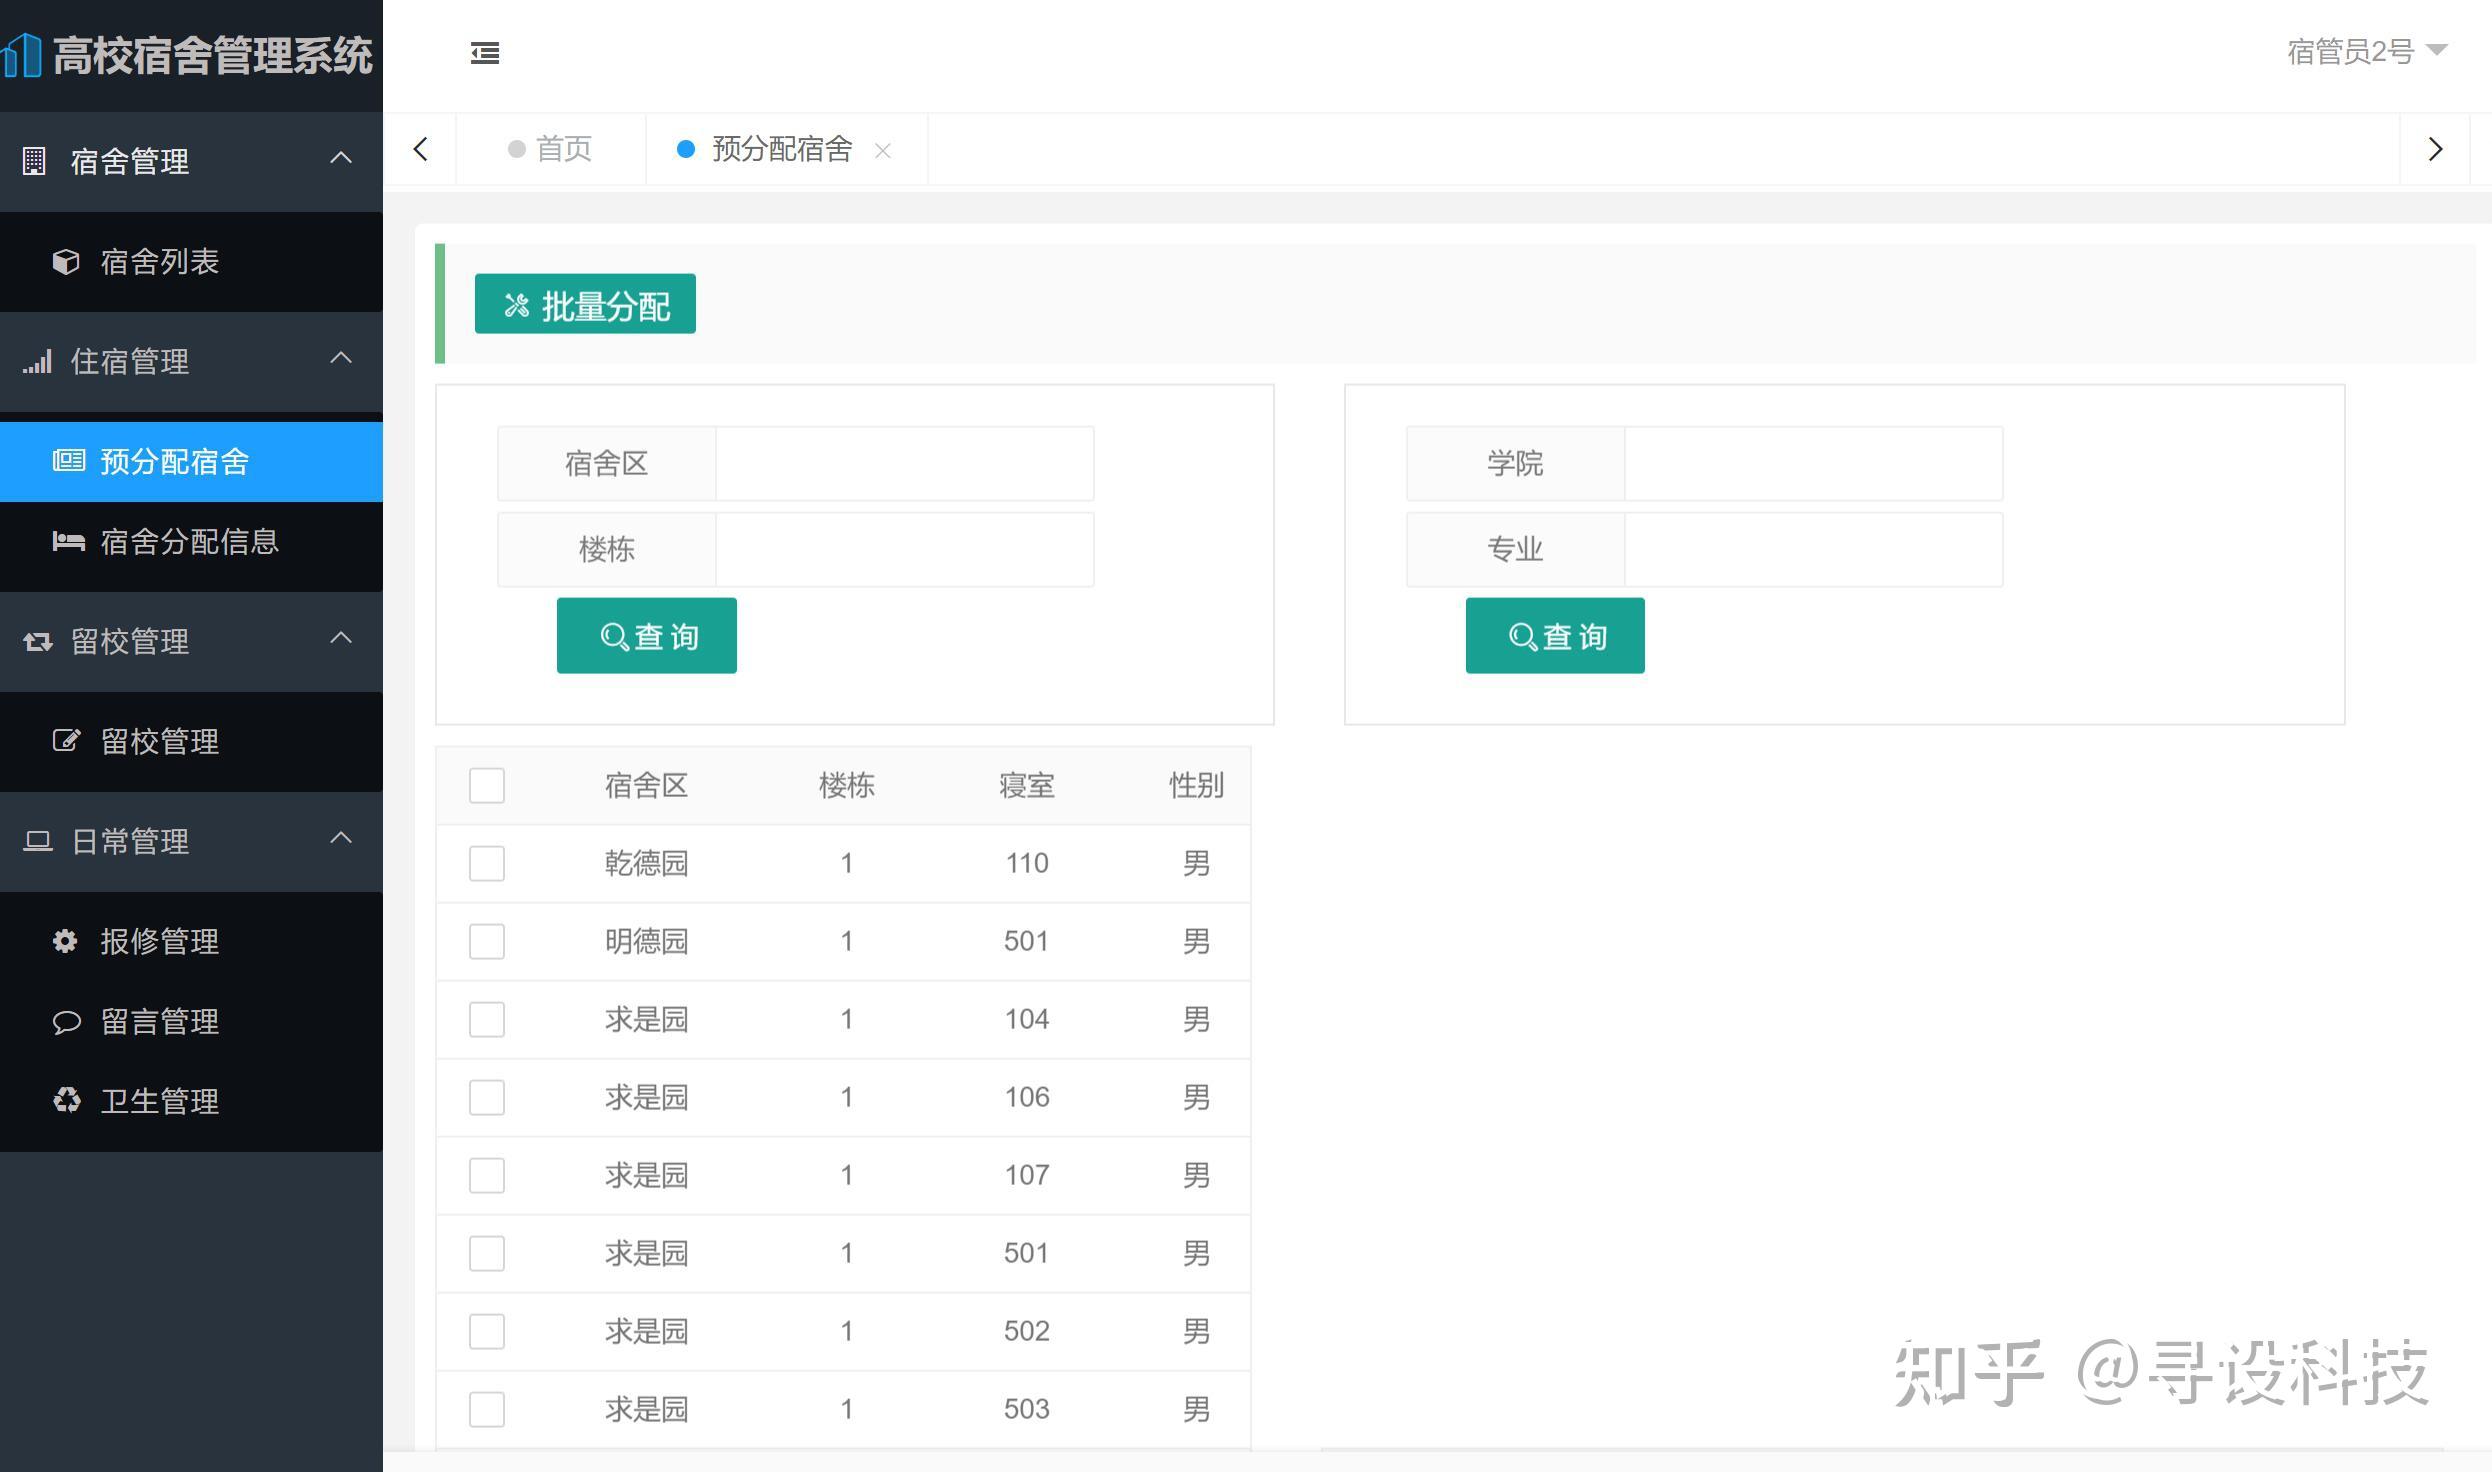Image resolution: width=2492 pixels, height=1472 pixels.
Task: Check the row for 求是园 room 502
Action: [487, 1331]
